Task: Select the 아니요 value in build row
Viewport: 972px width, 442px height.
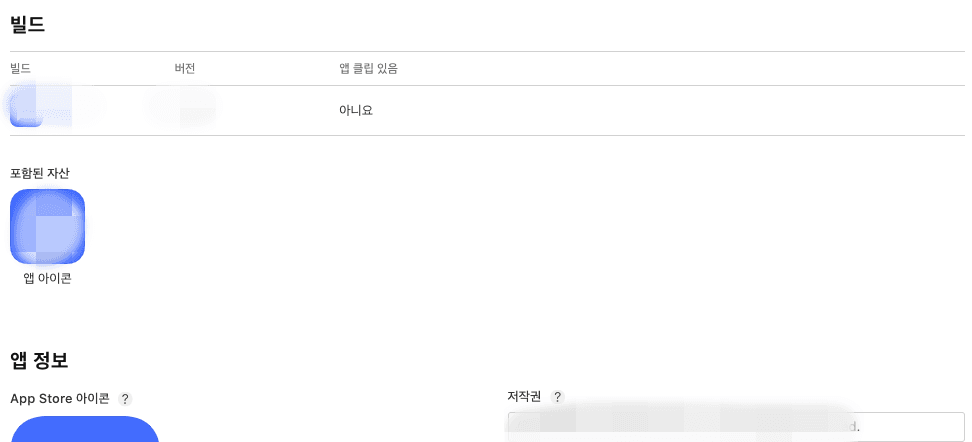Action: [356, 110]
